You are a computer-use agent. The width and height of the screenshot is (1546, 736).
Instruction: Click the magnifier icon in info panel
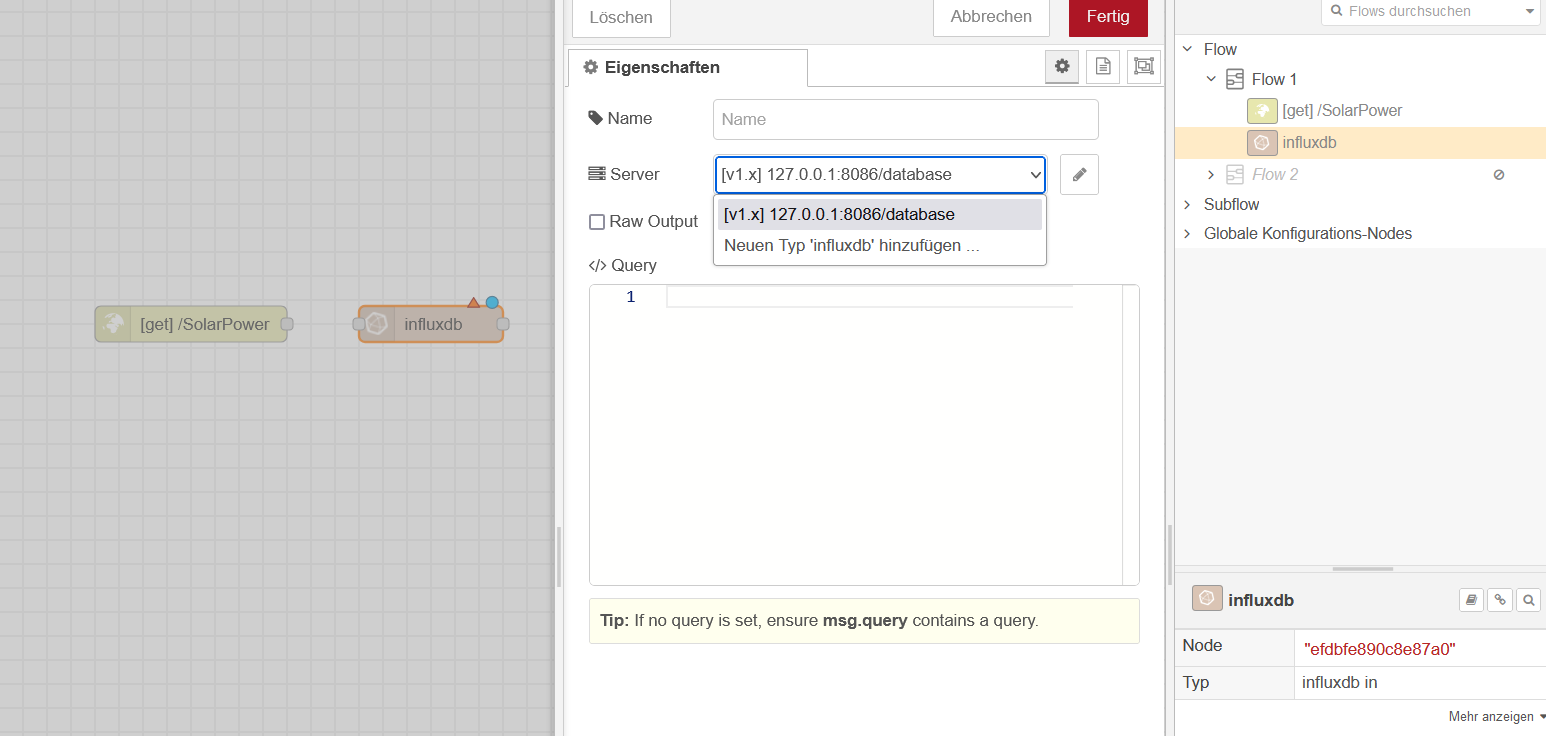(1528, 600)
